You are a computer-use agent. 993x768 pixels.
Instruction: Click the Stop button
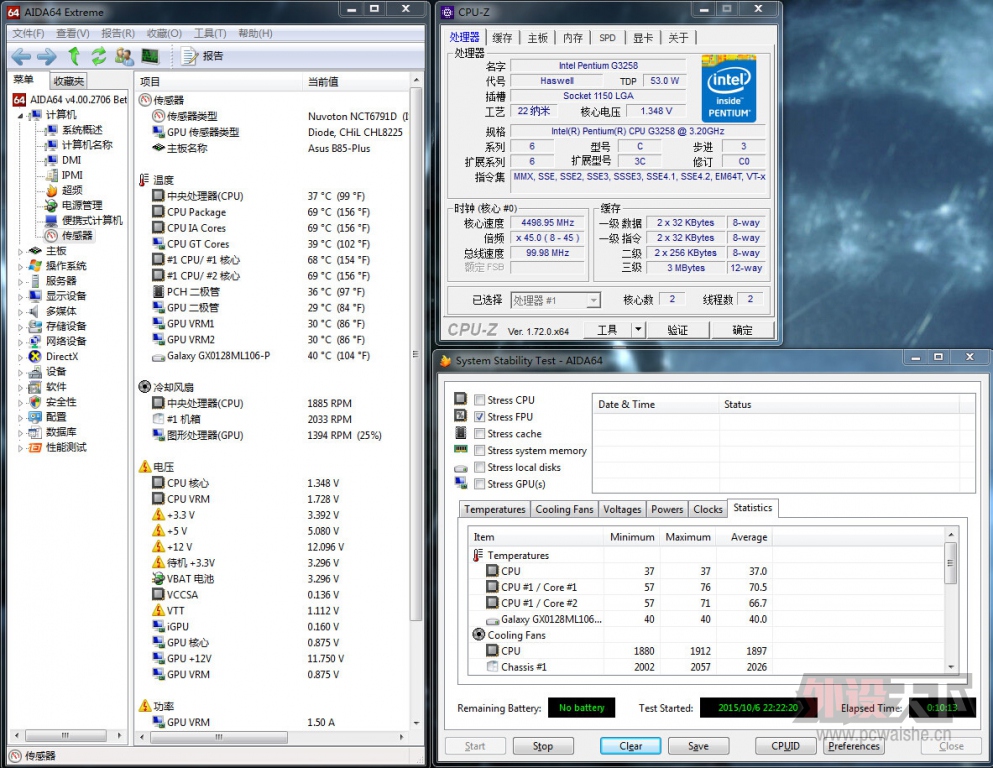(x=543, y=746)
